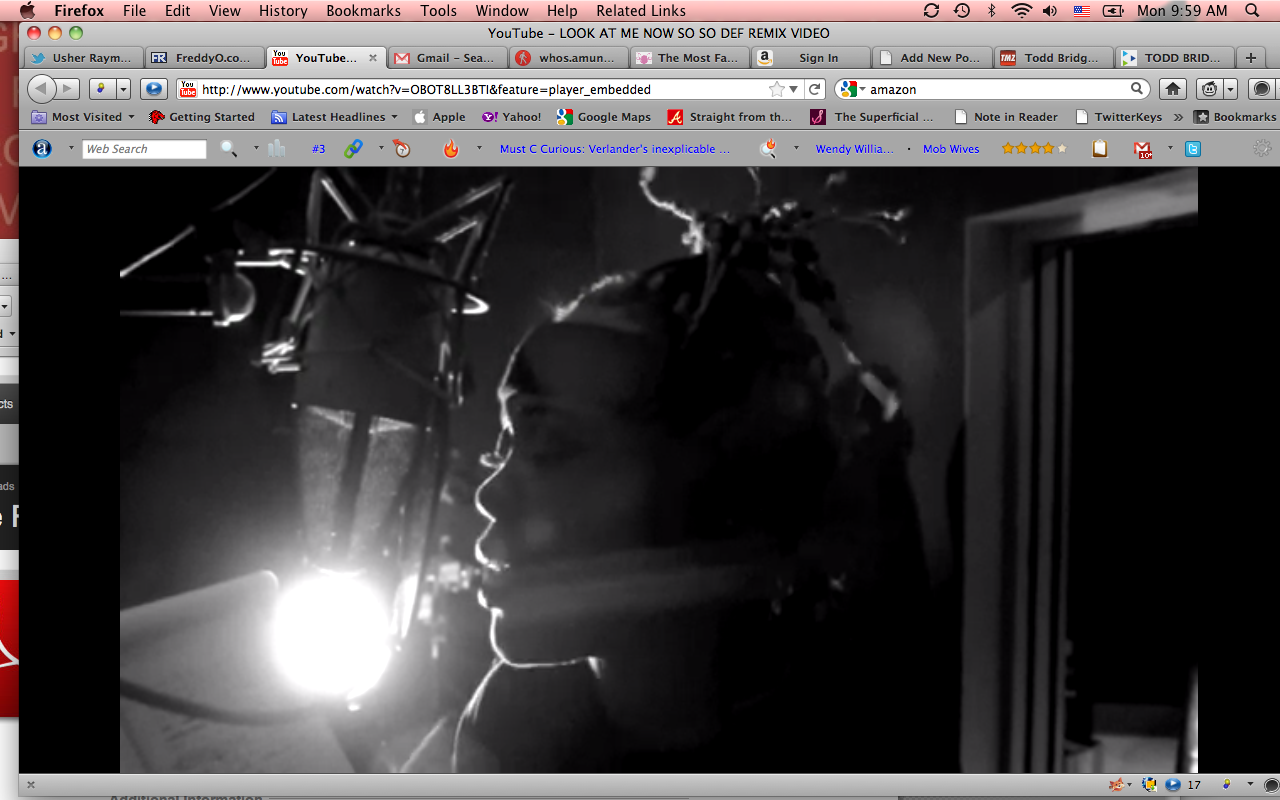Open the Mac Spotlight search

point(1252,11)
